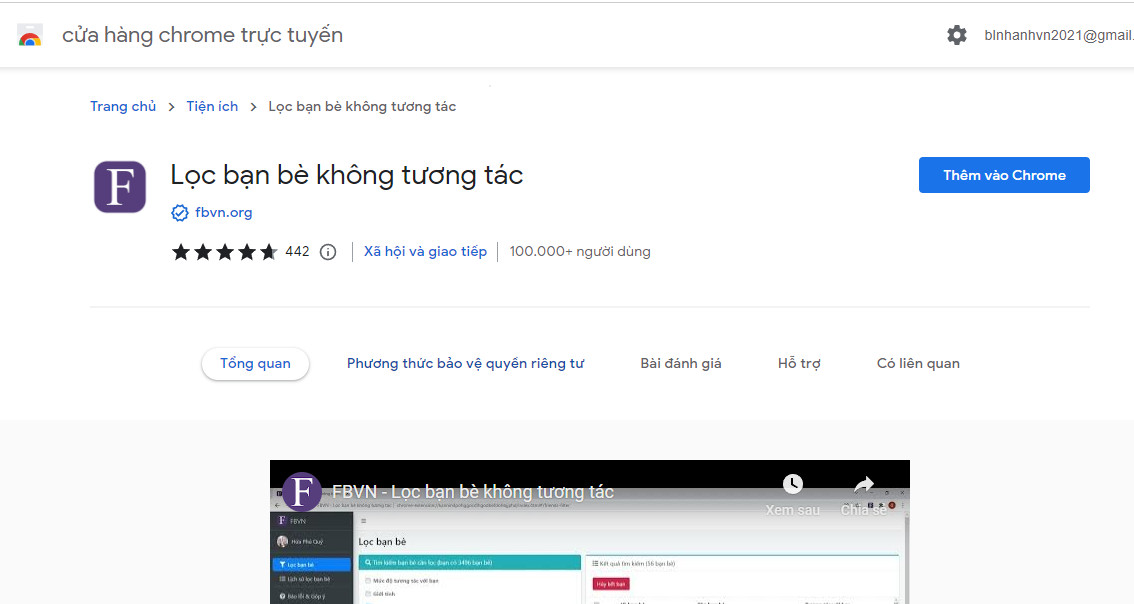The image size is (1134, 604).
Task: Open the settings gear menu
Action: pos(957,34)
